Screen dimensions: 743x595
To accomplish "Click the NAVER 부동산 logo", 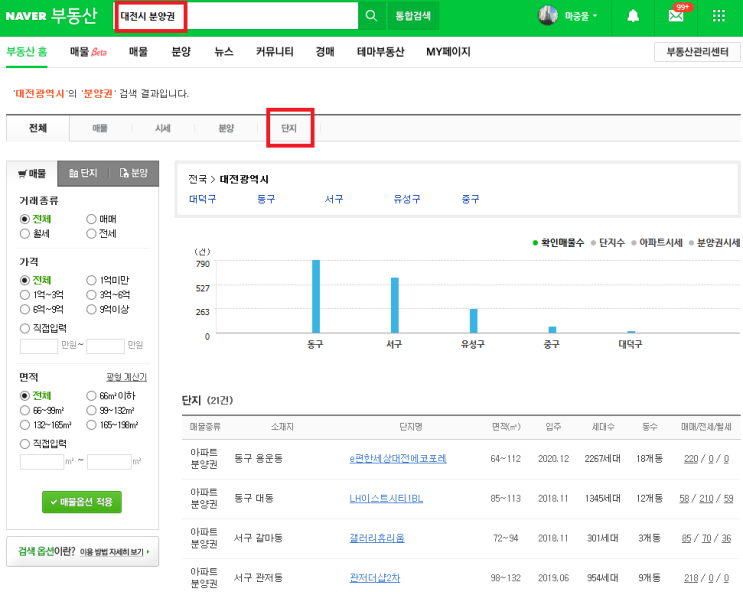I will tap(51, 16).
